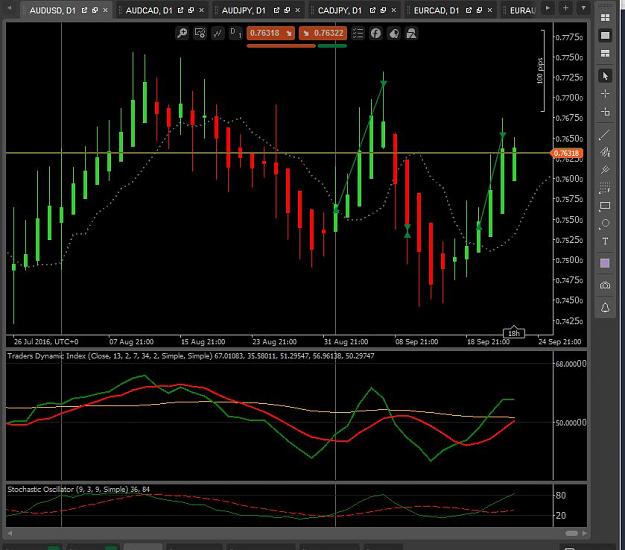Open the trader avatar icon in chart toolbar

411,33
